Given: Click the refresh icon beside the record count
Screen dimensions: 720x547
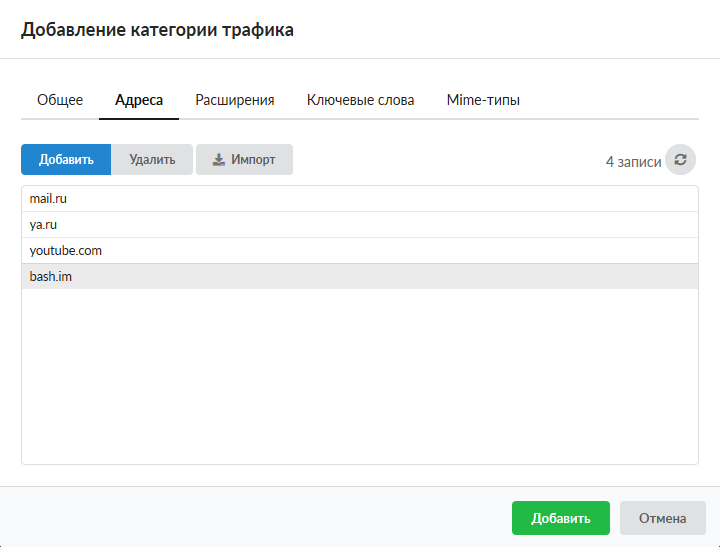Looking at the screenshot, I should pos(680,160).
